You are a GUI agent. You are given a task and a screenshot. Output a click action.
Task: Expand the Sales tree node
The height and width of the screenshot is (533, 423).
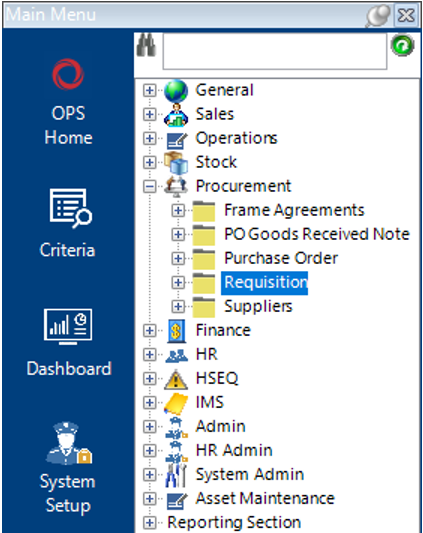(x=149, y=115)
